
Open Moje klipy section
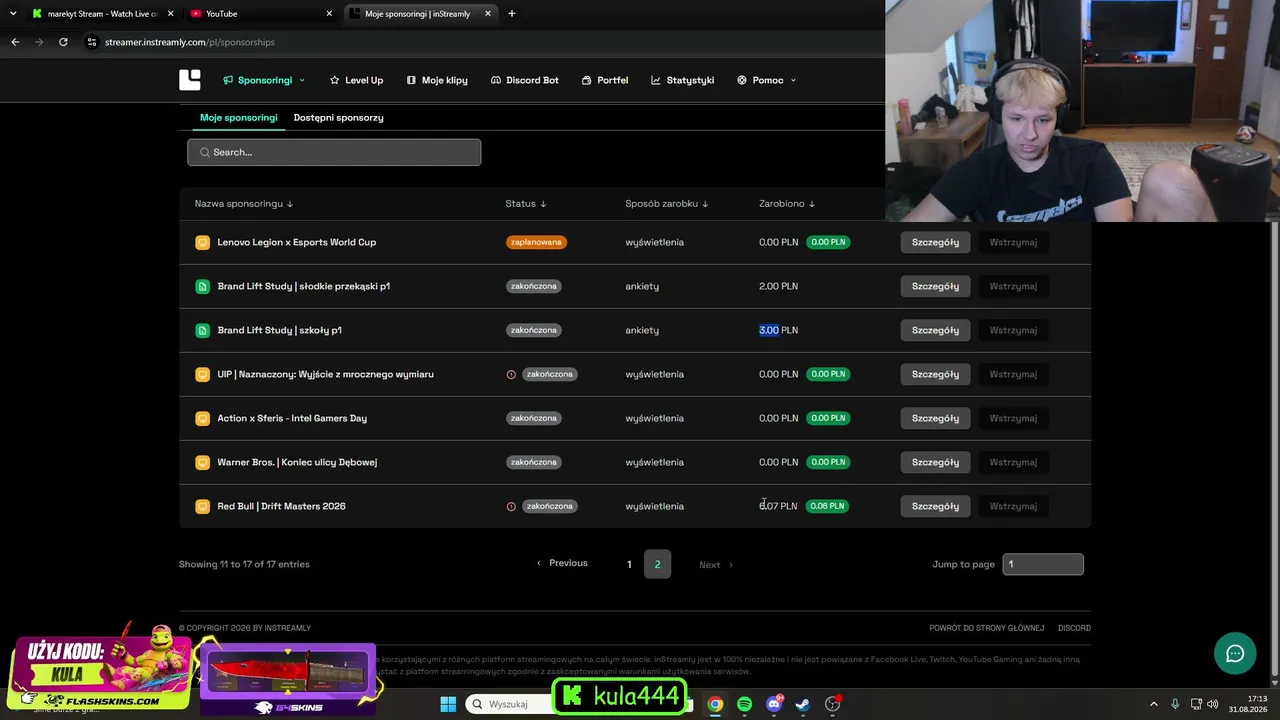click(437, 80)
